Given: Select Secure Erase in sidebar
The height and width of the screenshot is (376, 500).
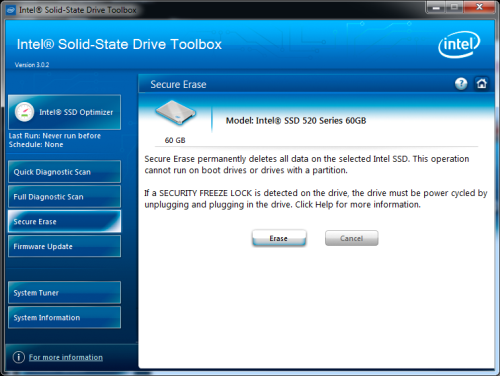Looking at the screenshot, I should point(65,221).
